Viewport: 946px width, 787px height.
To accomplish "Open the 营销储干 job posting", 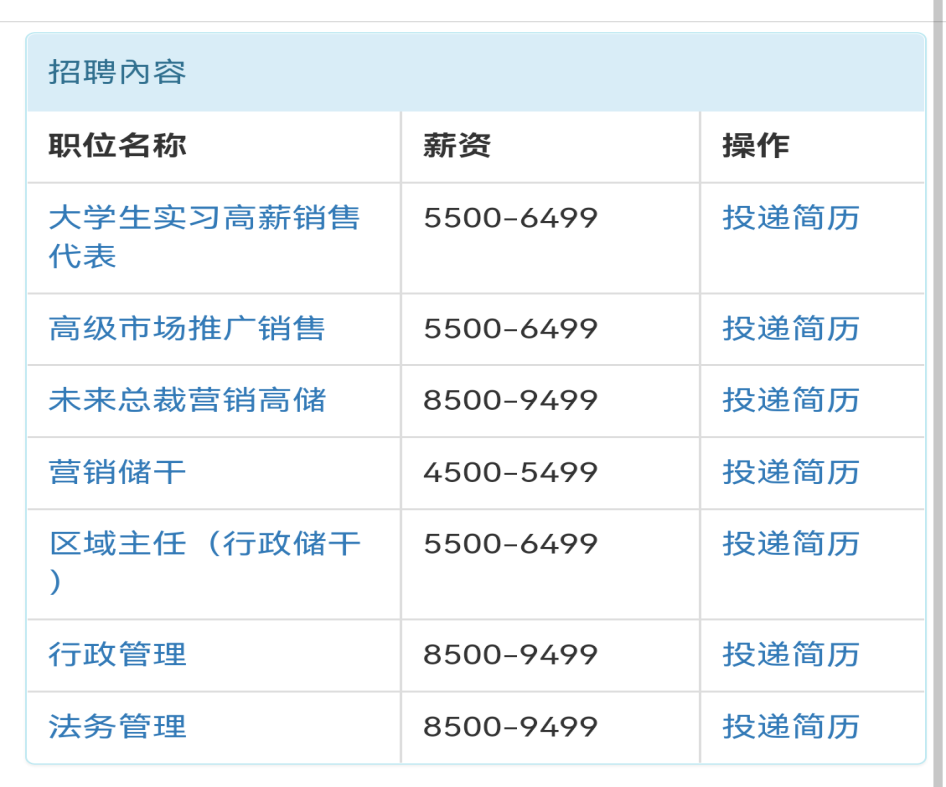I will pyautogui.click(x=118, y=472).
